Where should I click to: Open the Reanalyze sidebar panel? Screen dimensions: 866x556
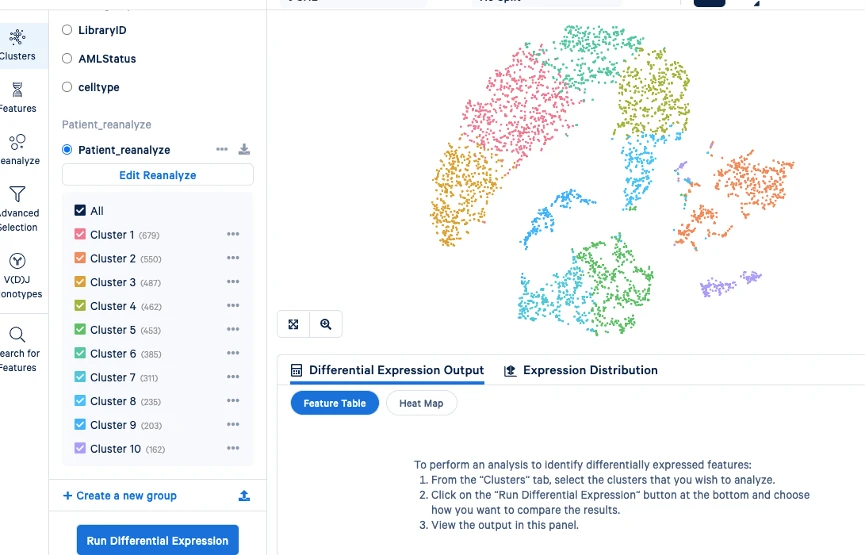[17, 149]
